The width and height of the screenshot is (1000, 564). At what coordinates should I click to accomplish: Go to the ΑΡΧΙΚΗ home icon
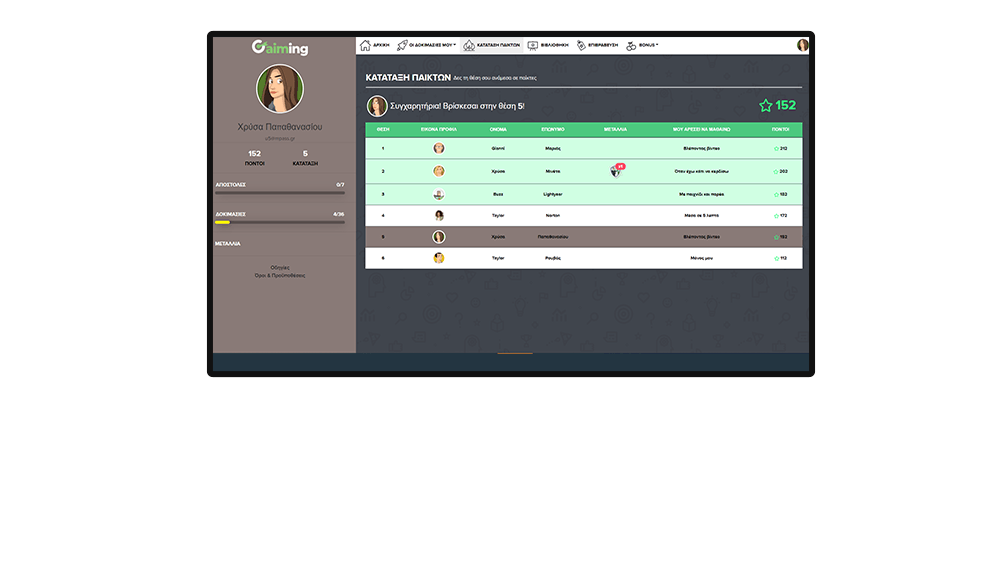click(x=365, y=45)
